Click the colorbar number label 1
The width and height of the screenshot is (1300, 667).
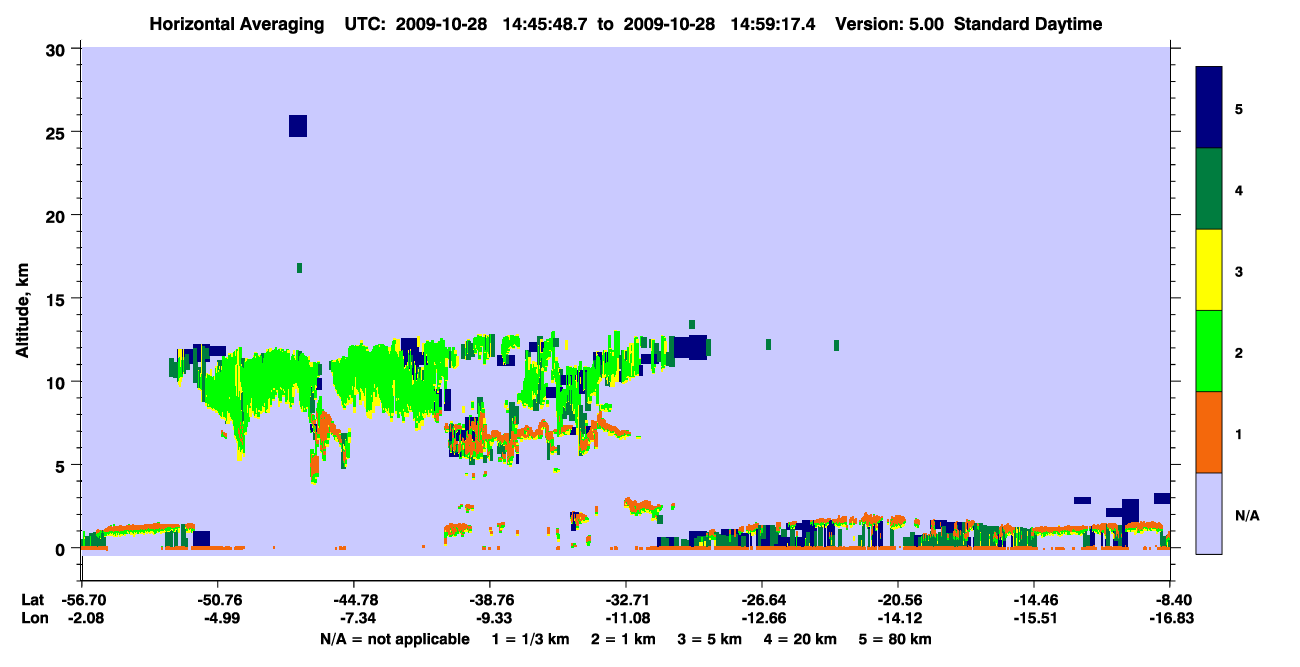point(1239,433)
